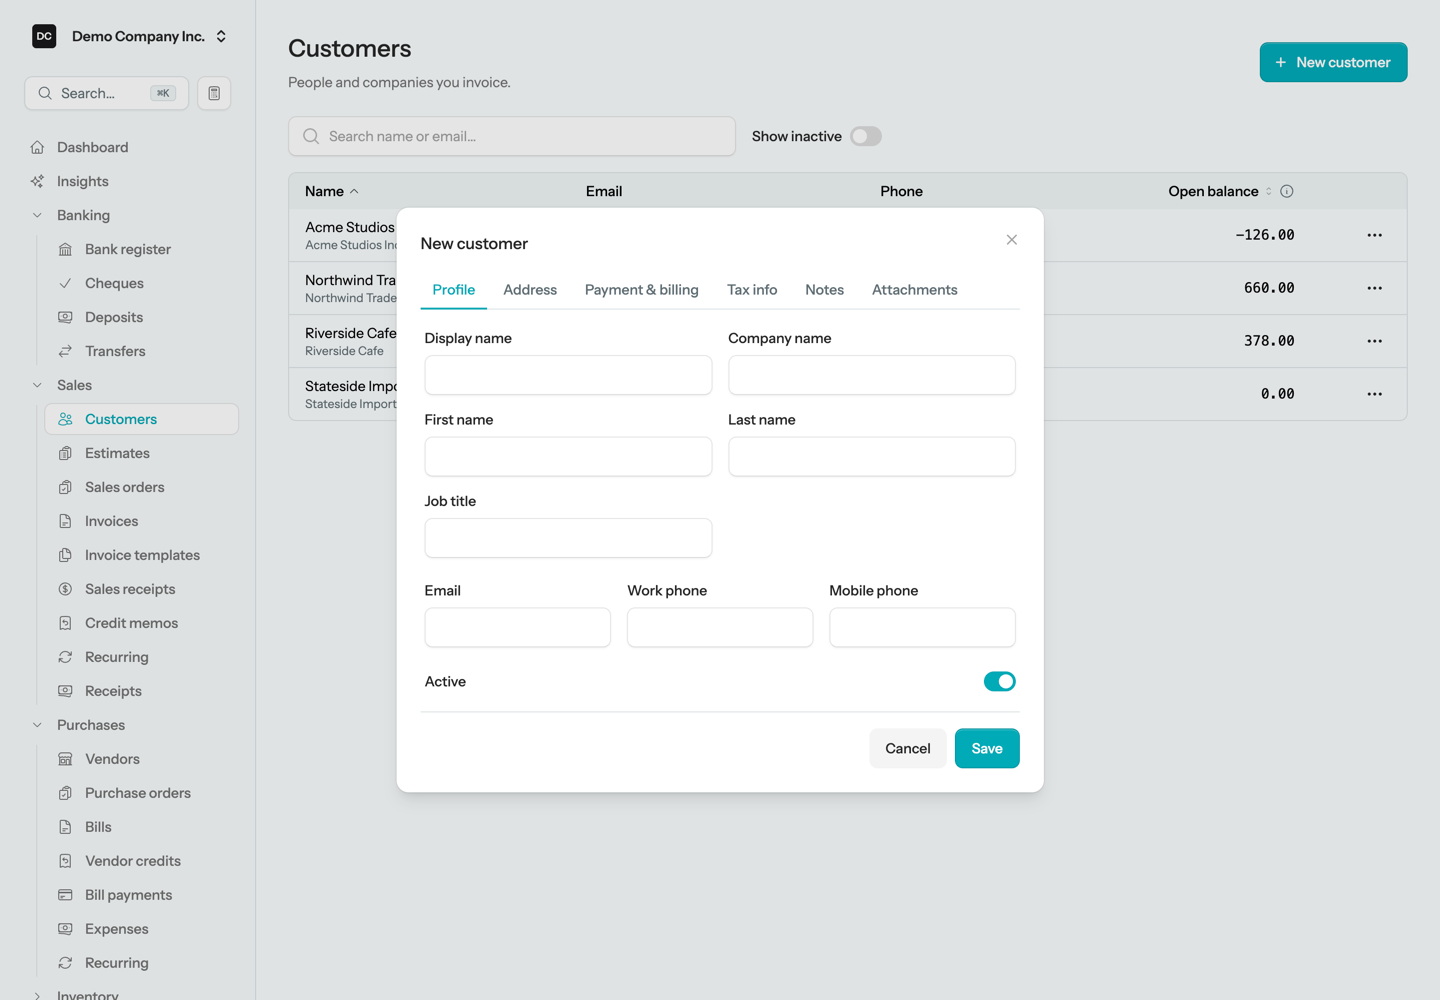Switch to the Tax info tab

tap(752, 290)
